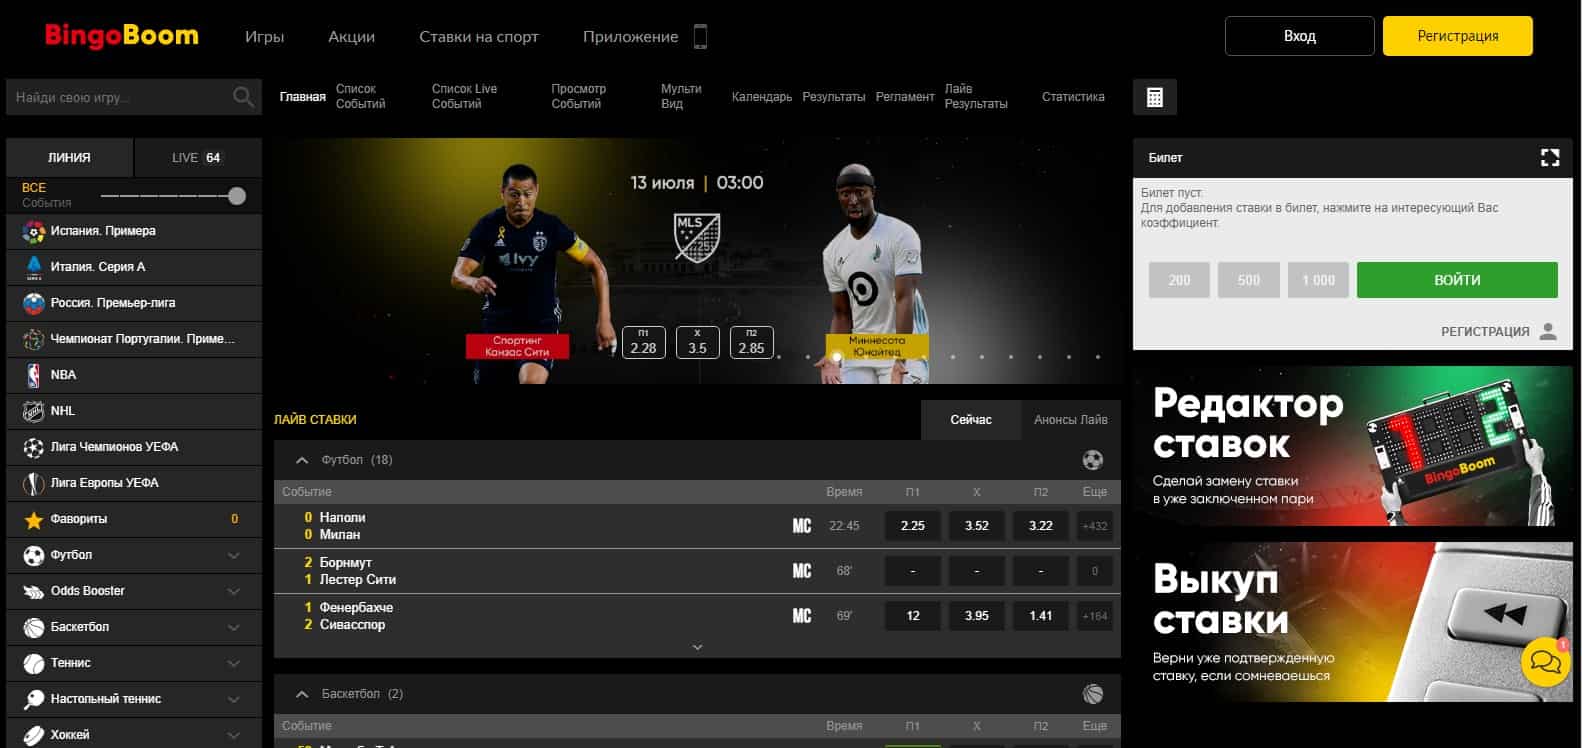Screen dimensions: 1582x748
Task: Click П1 odds 2.25 for Наполи – Милан
Action: click(x=913, y=526)
